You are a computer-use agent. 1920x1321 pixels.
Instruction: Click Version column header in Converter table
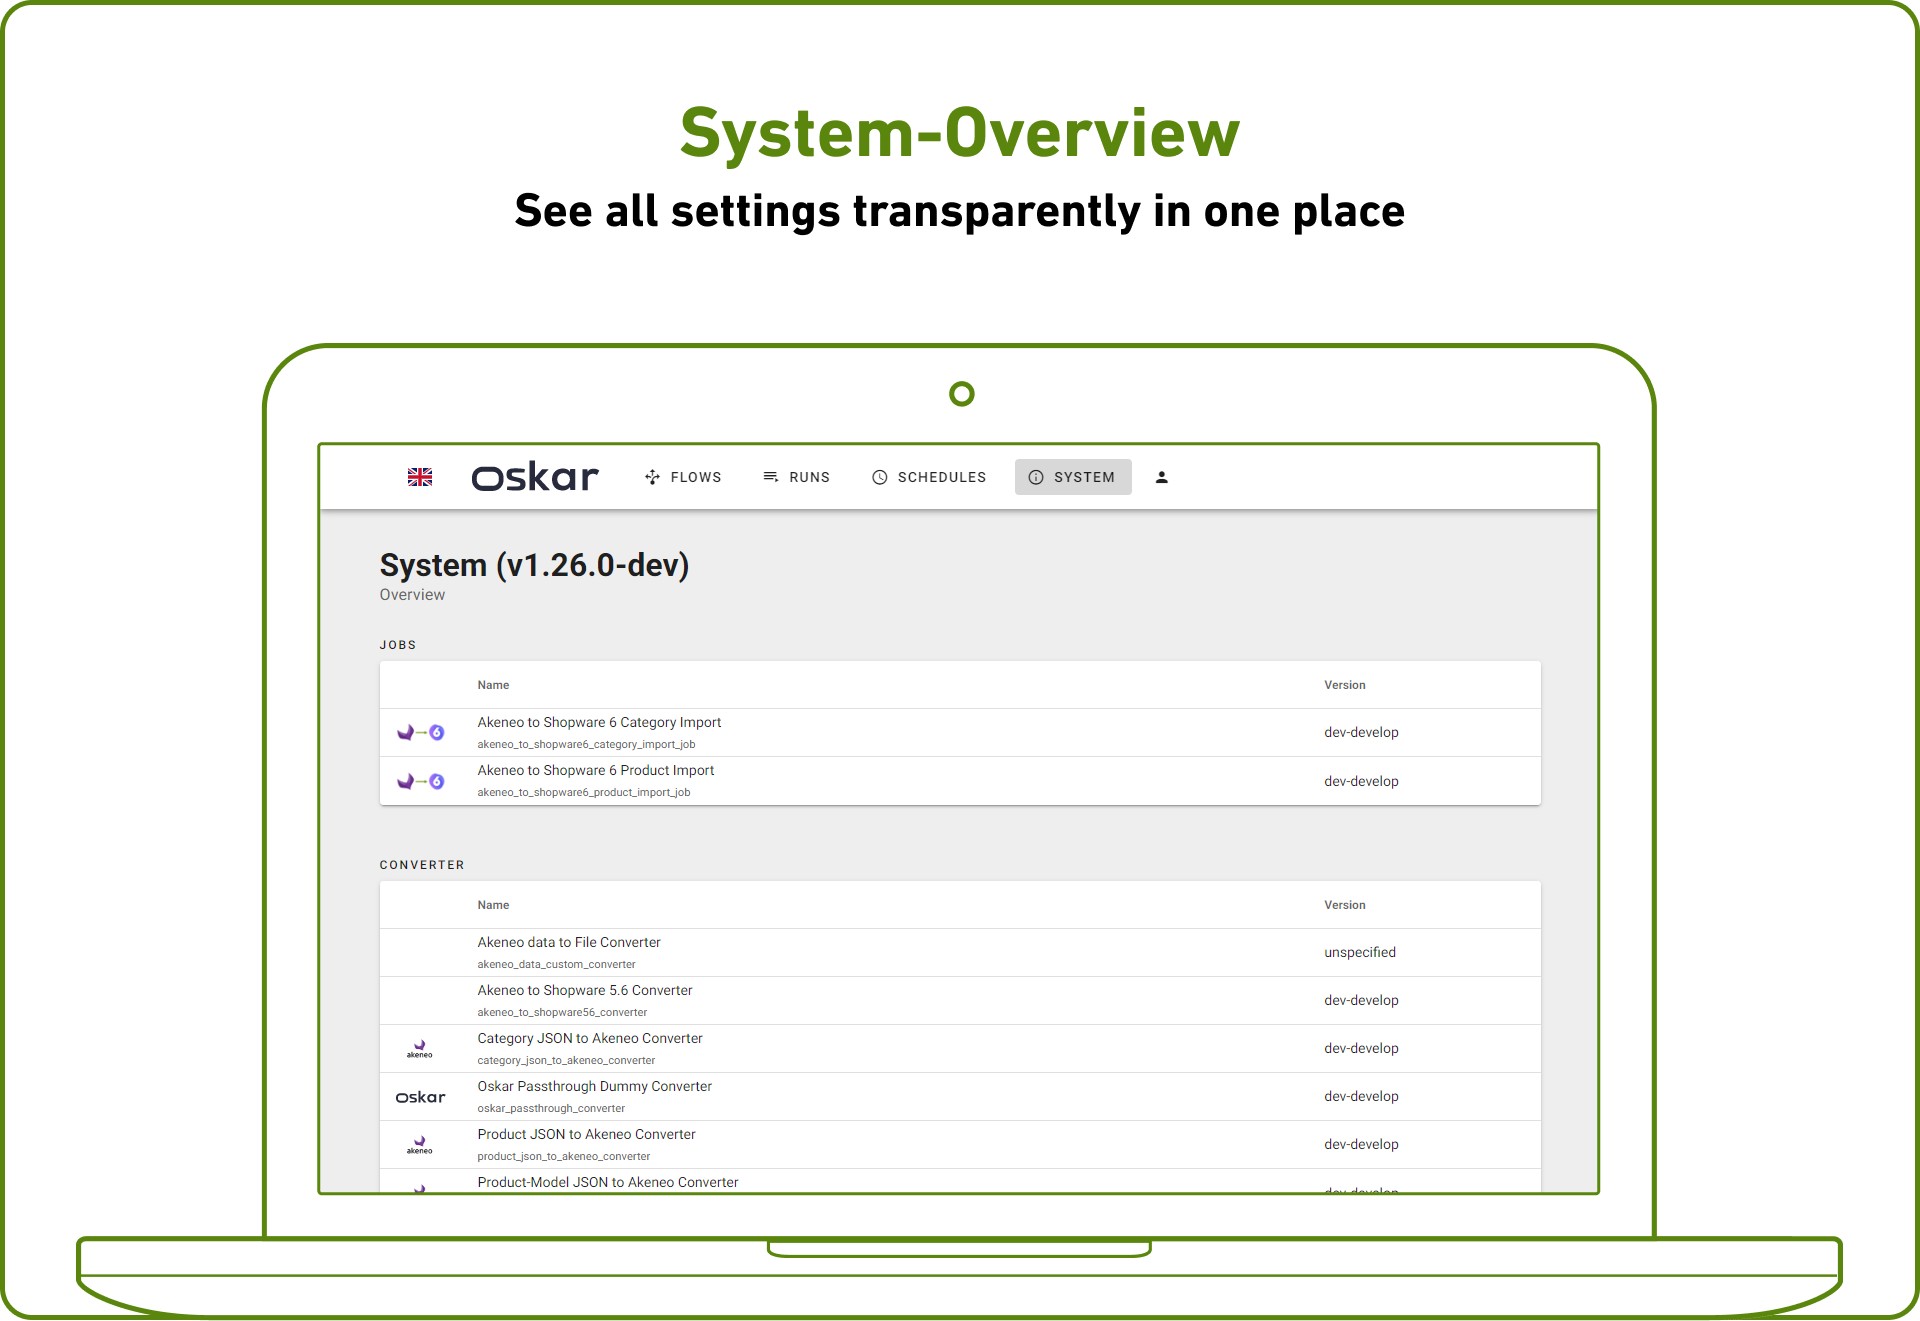tap(1344, 905)
